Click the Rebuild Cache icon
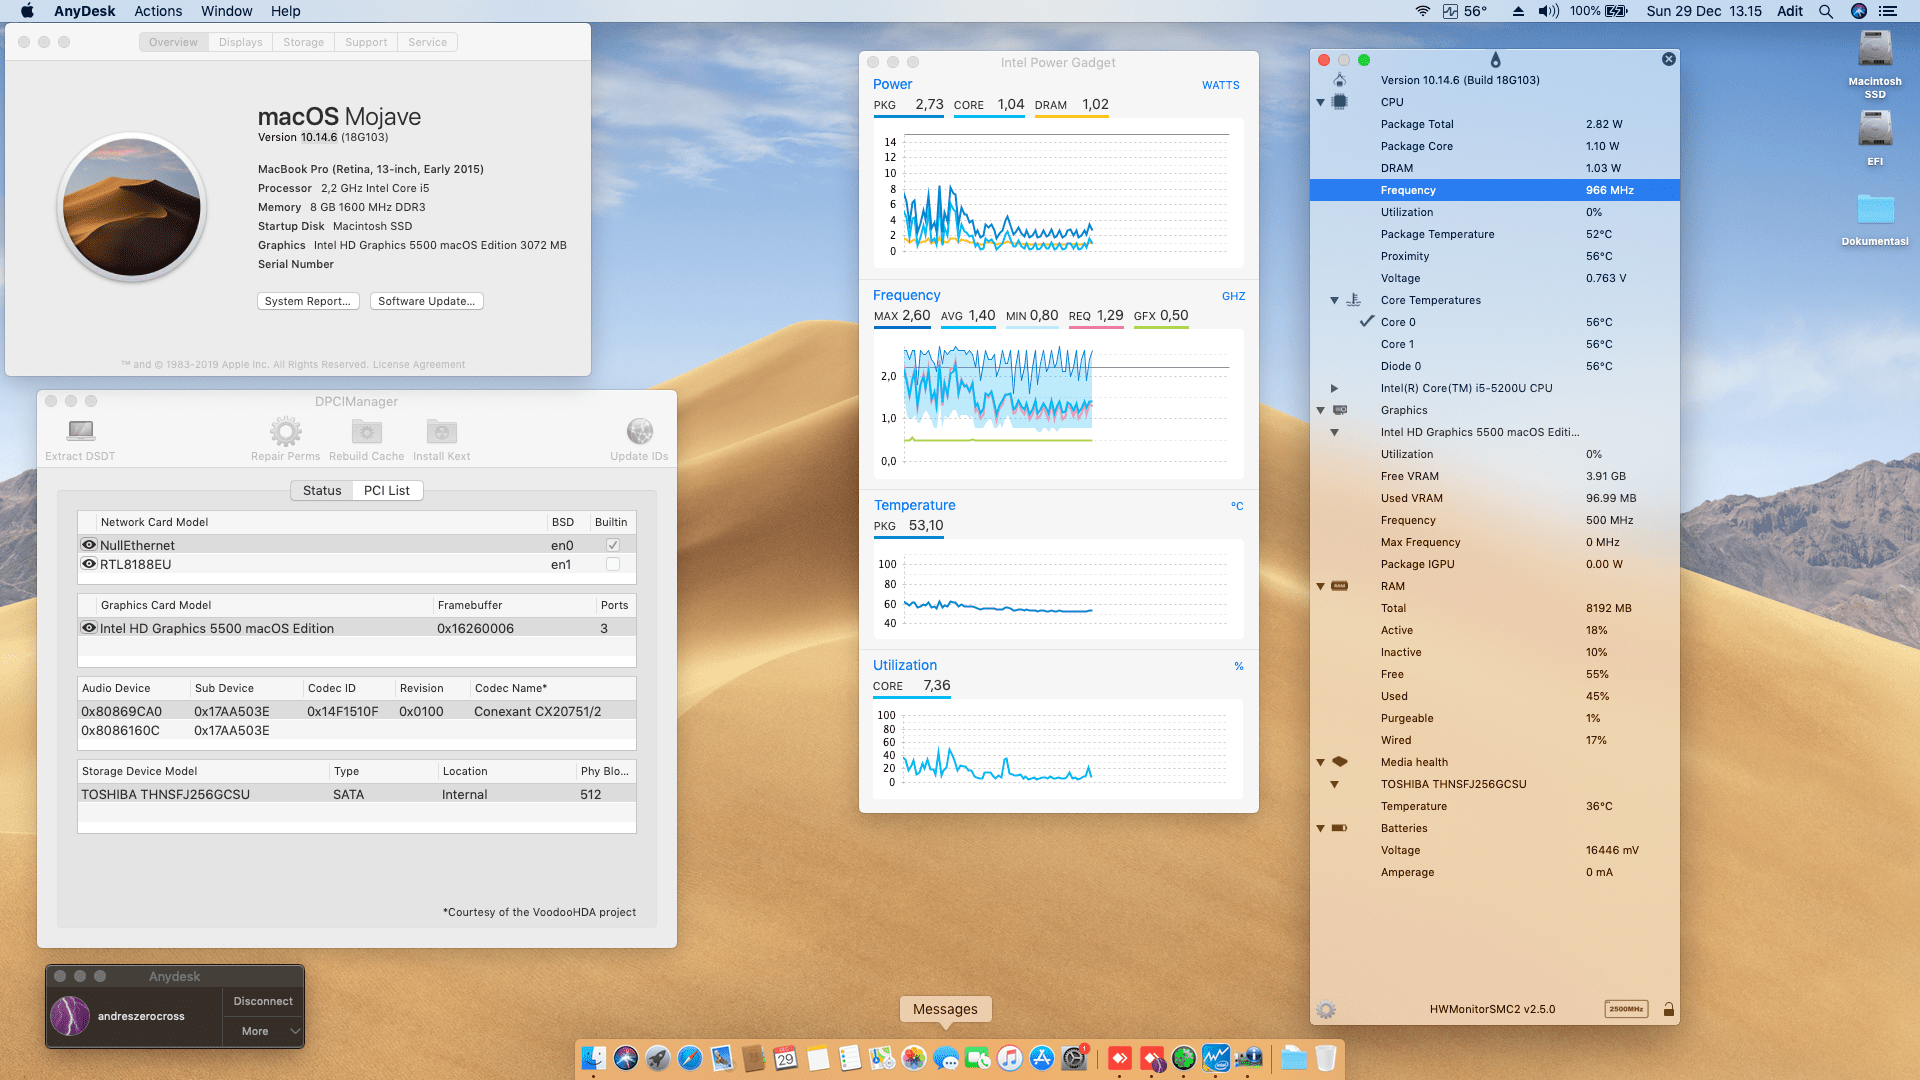 tap(366, 431)
